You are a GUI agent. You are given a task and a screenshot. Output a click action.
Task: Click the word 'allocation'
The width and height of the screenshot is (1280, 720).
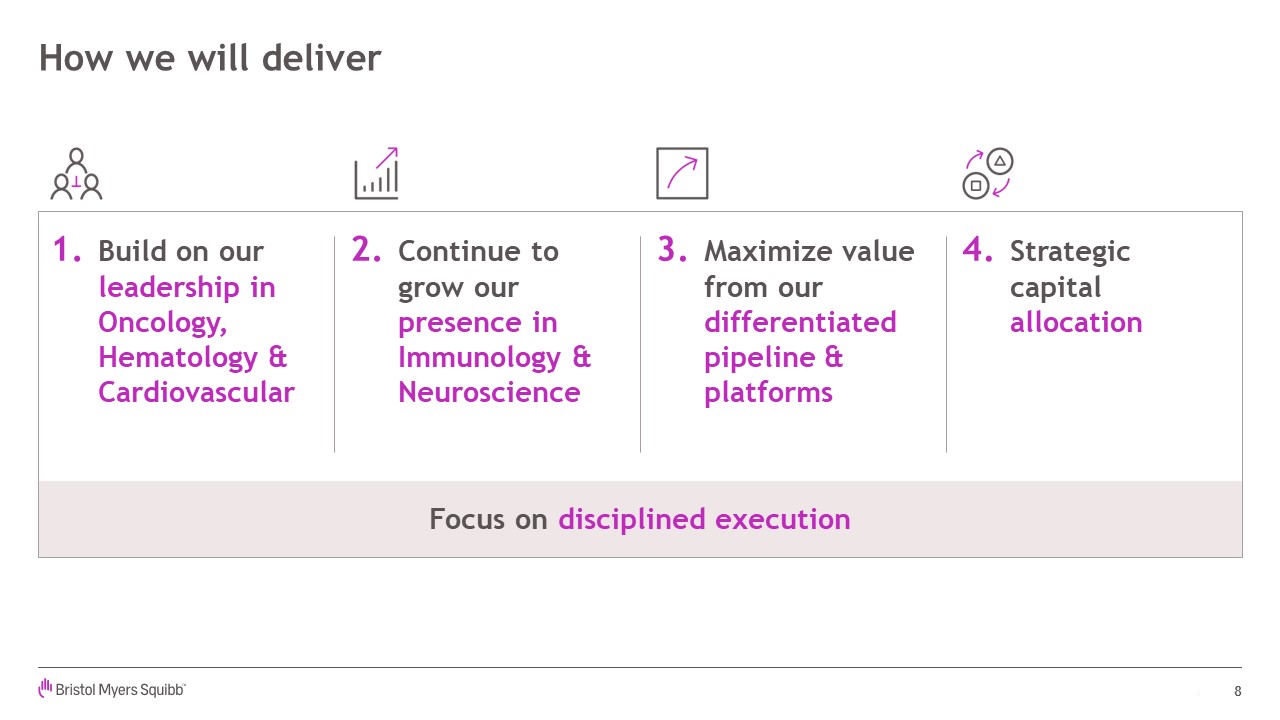point(1076,322)
